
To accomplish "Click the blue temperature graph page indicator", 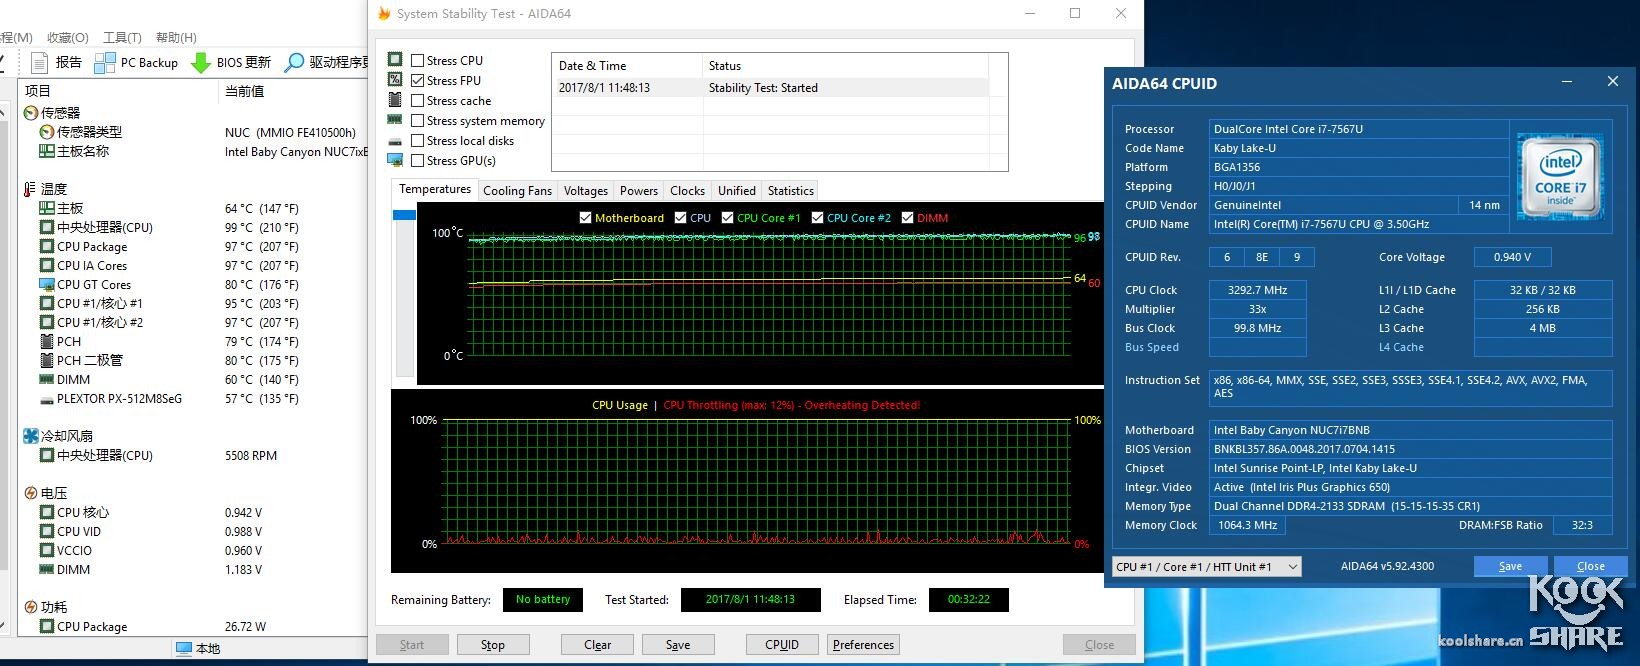I will [404, 215].
